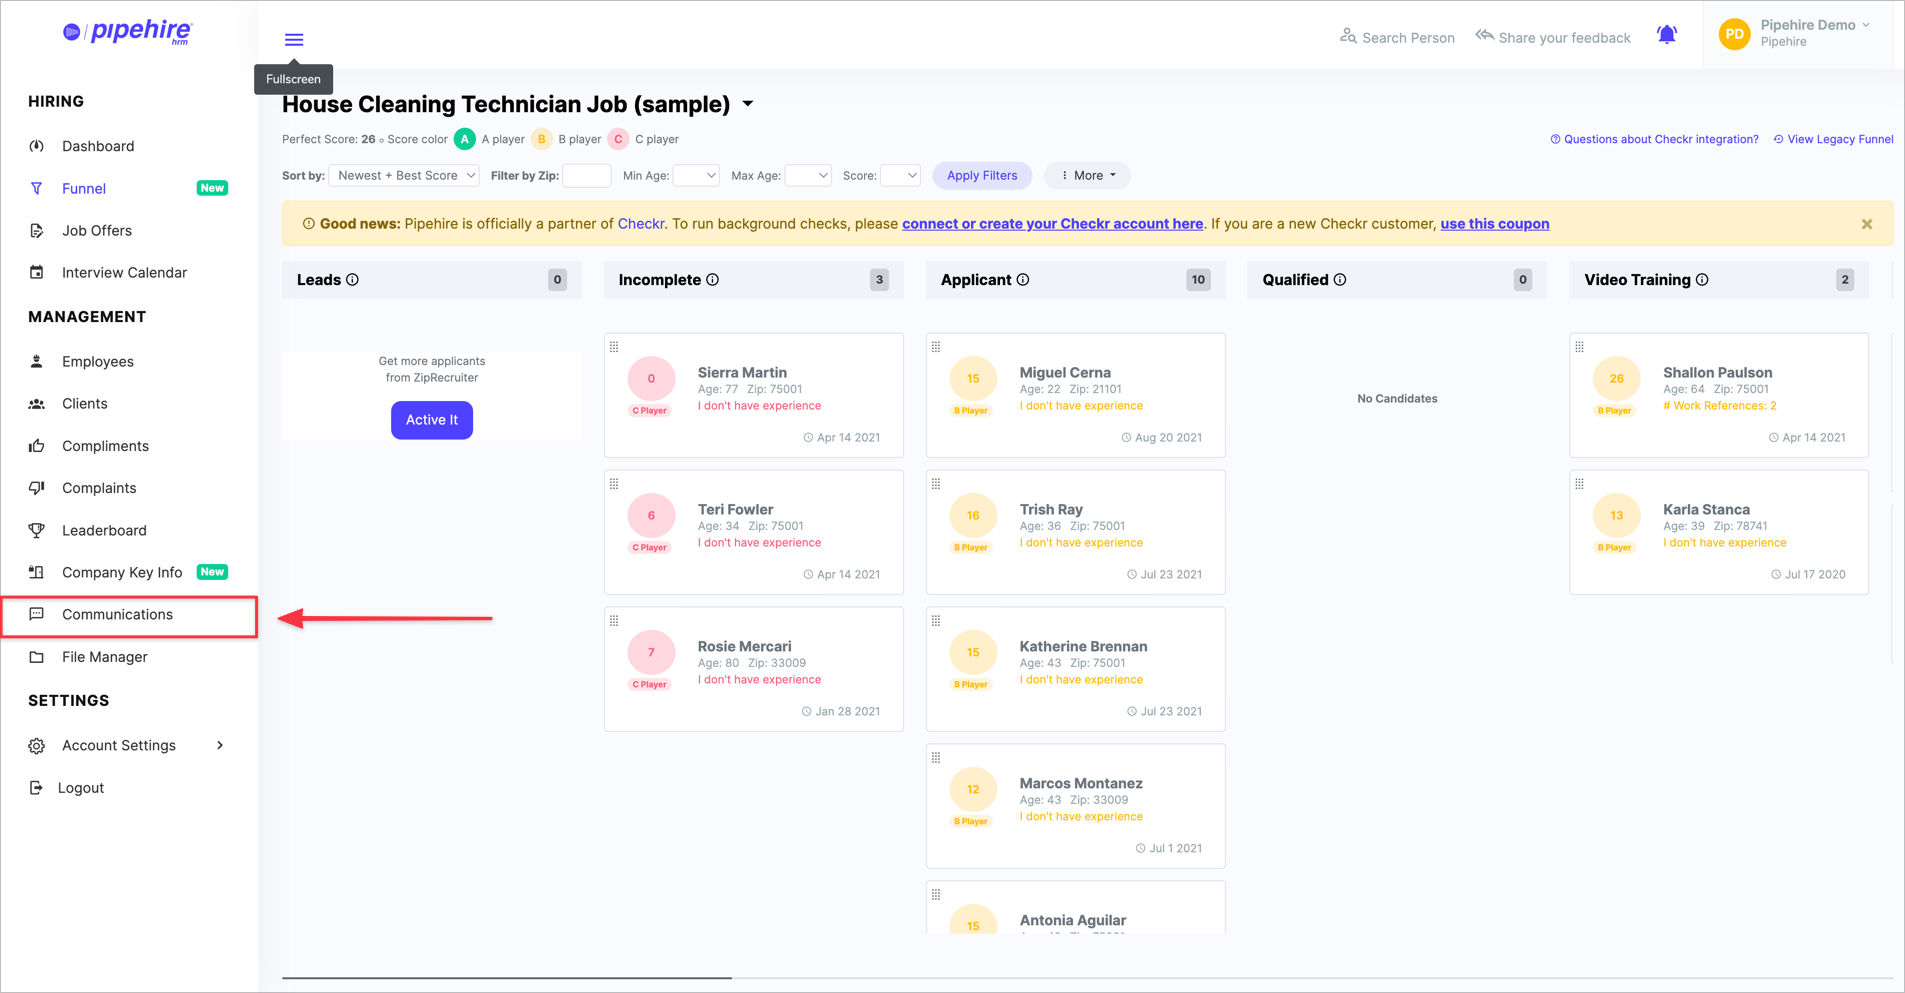
Task: Expand the Account Settings chevron
Action: (220, 745)
